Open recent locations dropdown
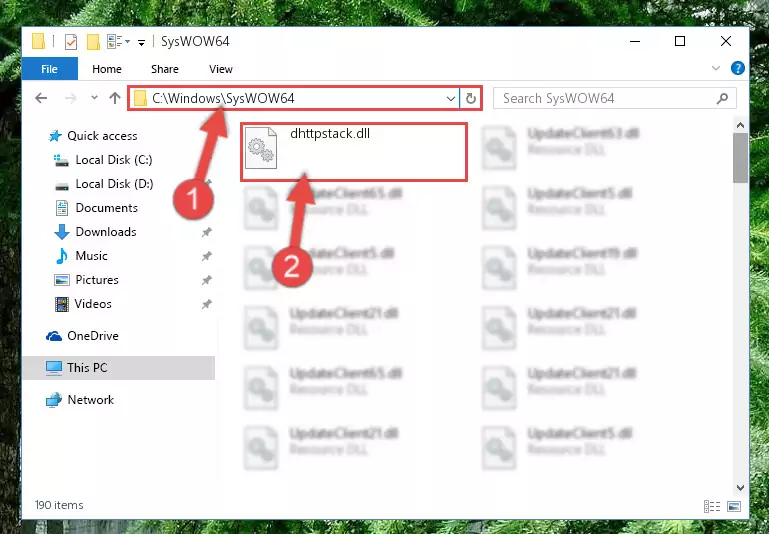The image size is (769, 534). pyautogui.click(x=94, y=98)
